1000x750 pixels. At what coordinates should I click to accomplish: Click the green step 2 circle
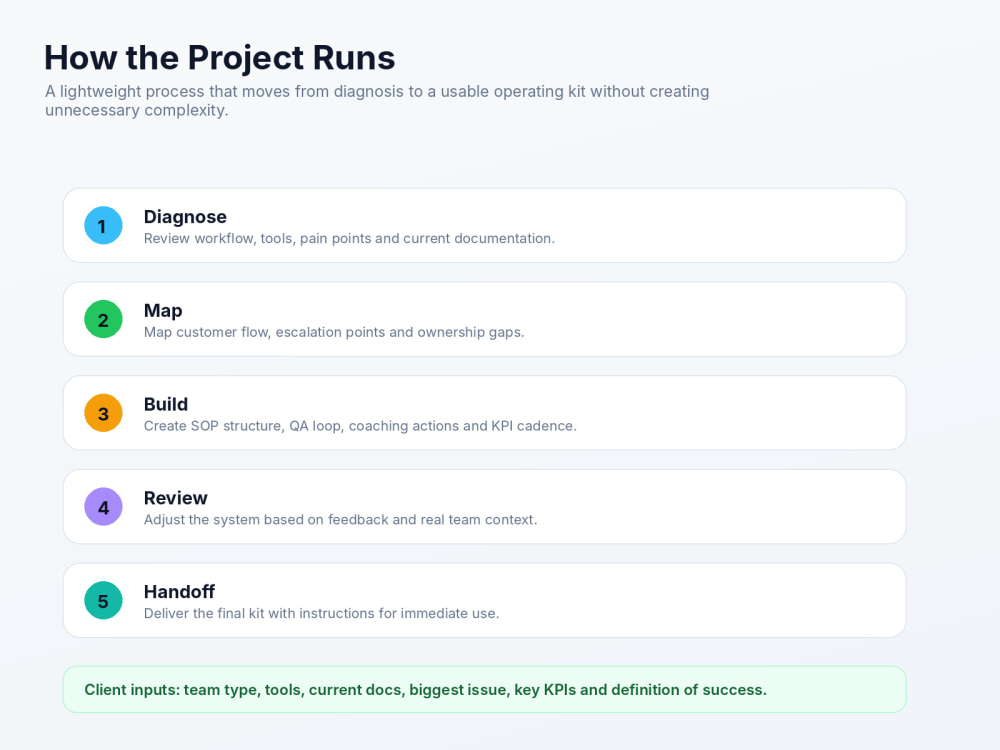(x=103, y=319)
